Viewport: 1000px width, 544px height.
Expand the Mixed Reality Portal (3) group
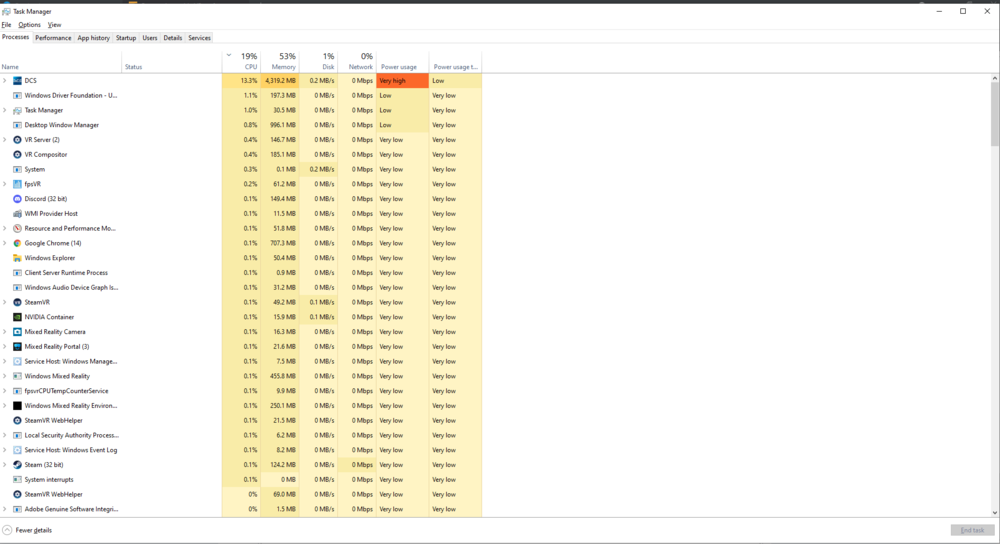click(4, 347)
